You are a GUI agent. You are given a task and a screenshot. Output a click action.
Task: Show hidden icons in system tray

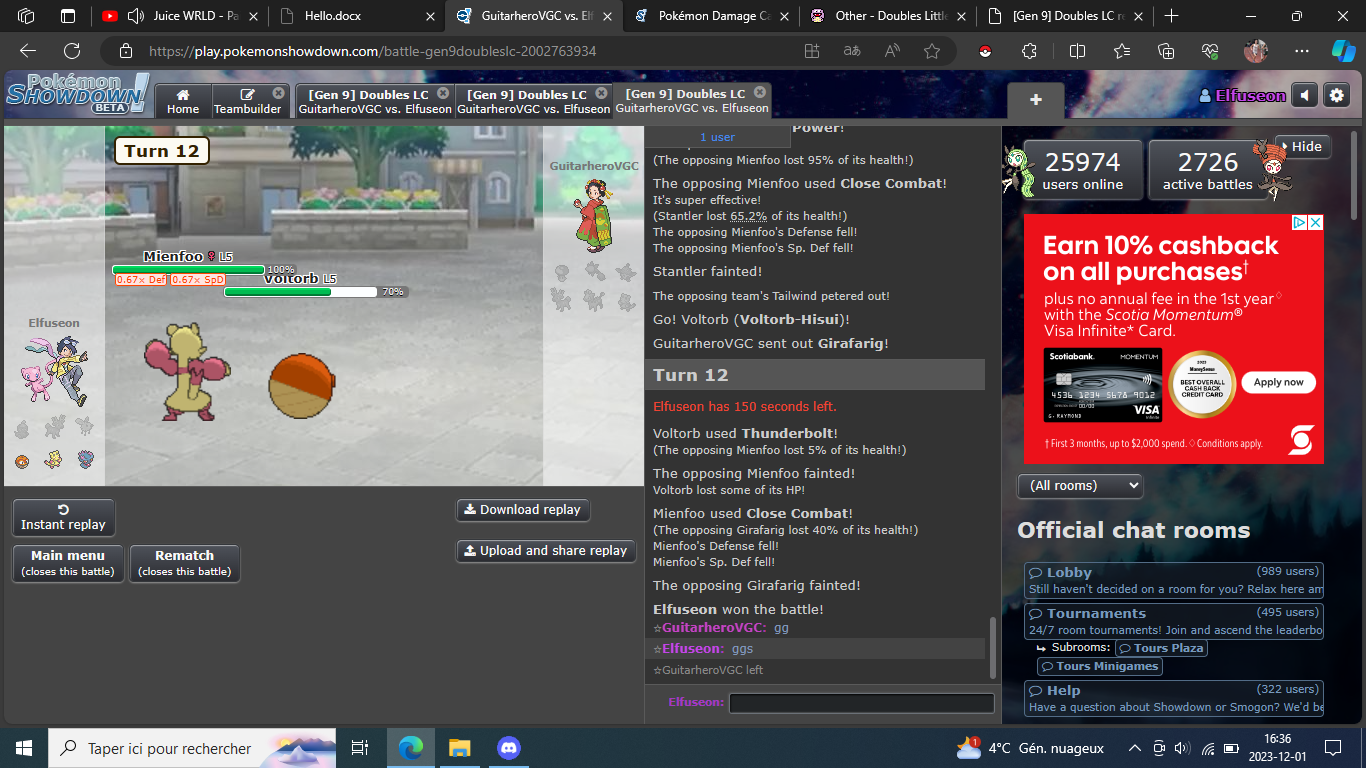1134,747
